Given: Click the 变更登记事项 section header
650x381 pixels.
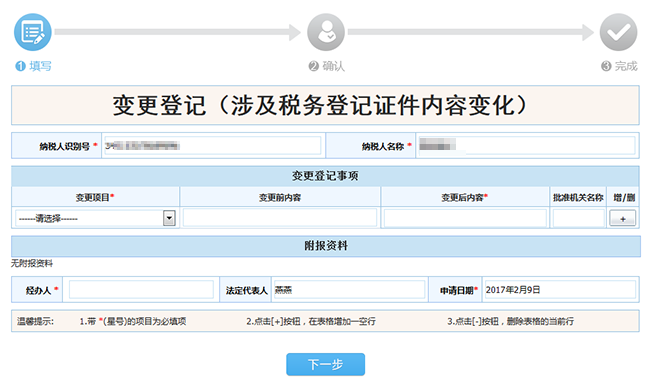Looking at the screenshot, I should 325,176.
